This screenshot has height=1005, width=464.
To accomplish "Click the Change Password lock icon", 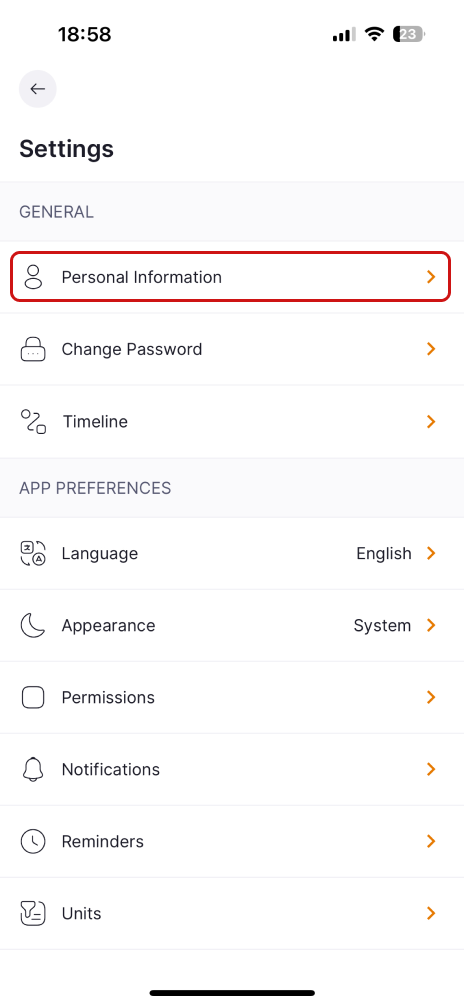I will tap(33, 349).
